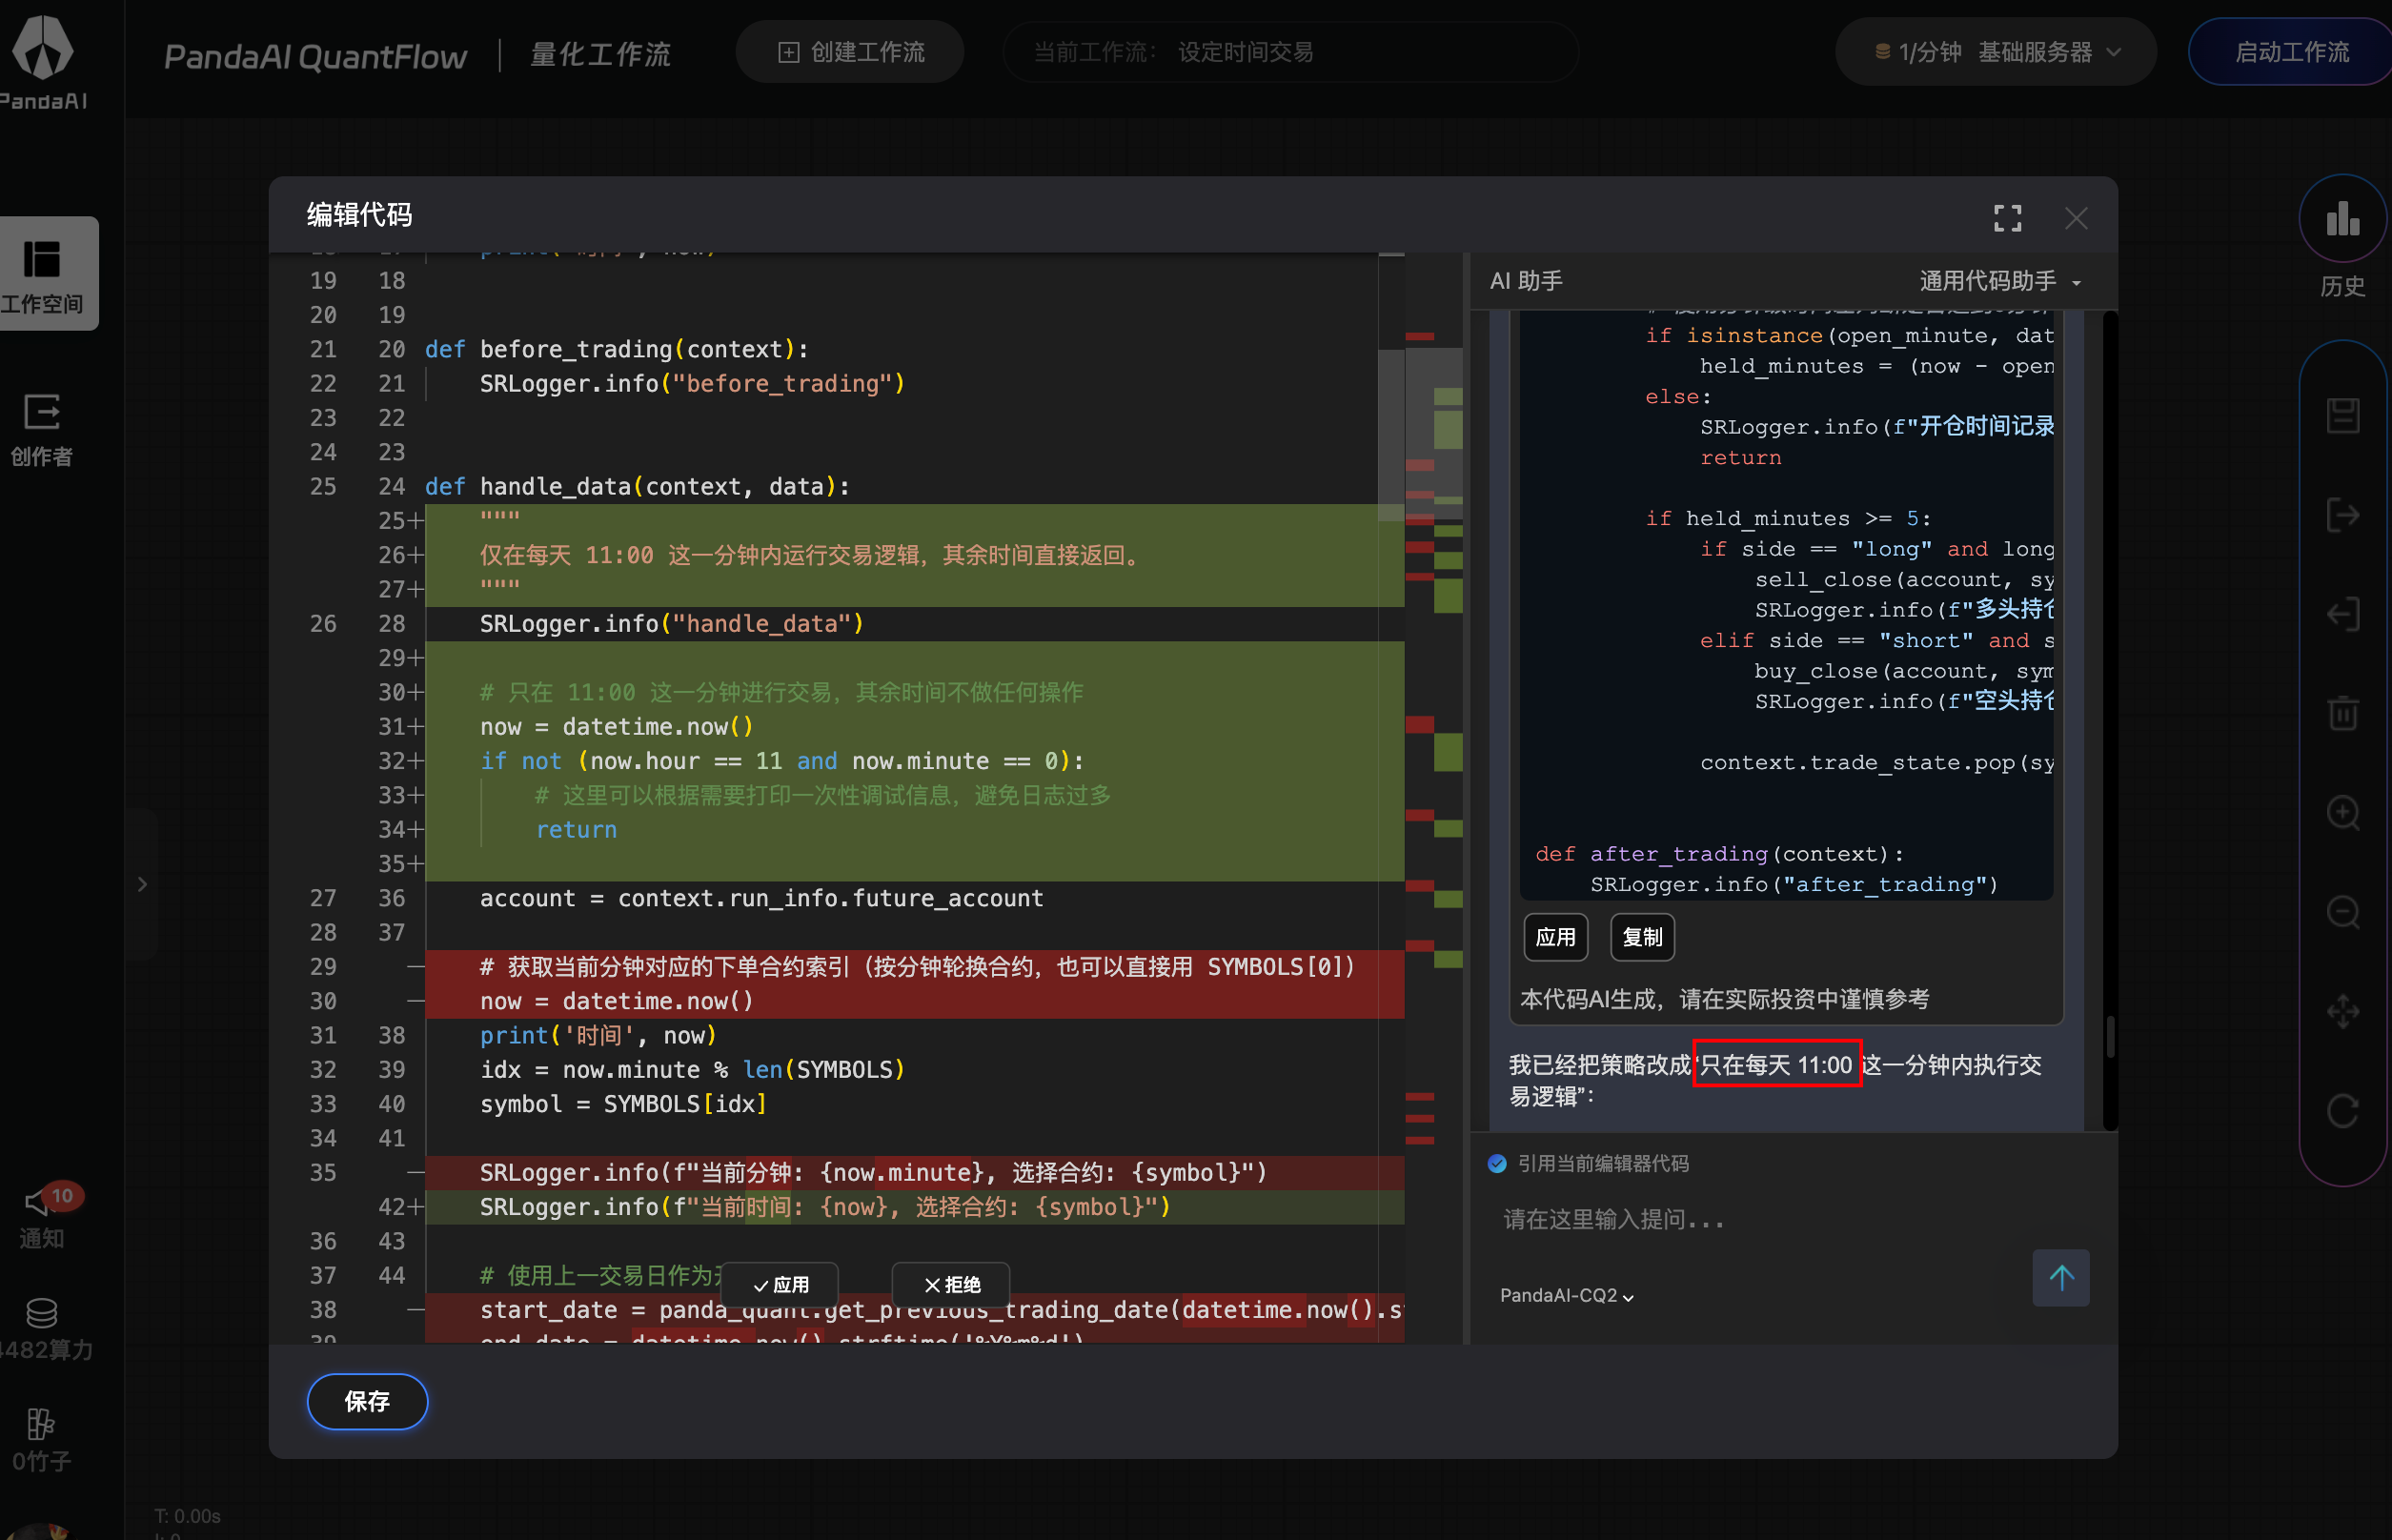Click the 竹子 bamboo balance icon
Viewport: 2392px width, 1540px height.
41,1423
